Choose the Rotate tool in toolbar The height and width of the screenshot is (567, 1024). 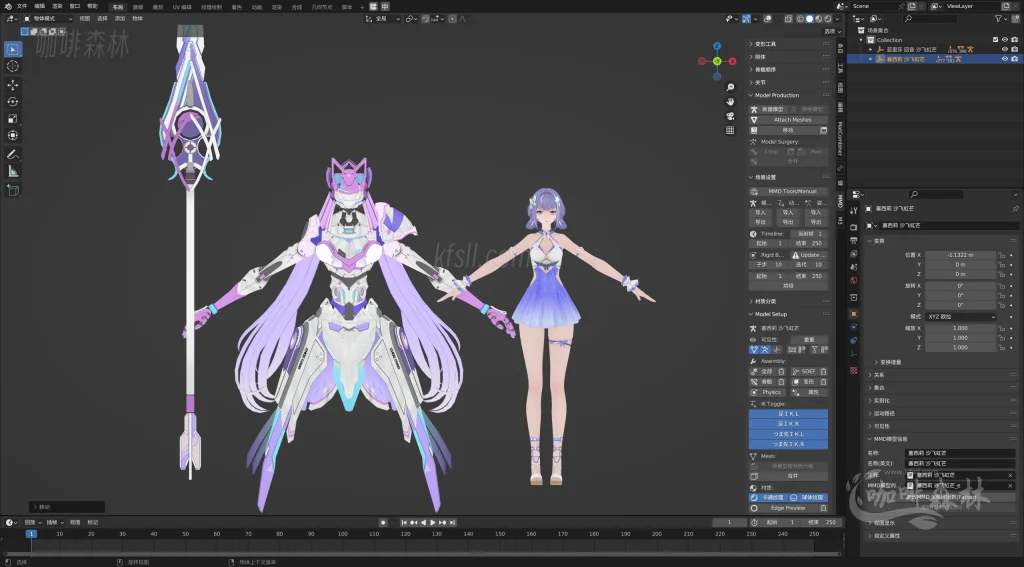click(12, 102)
